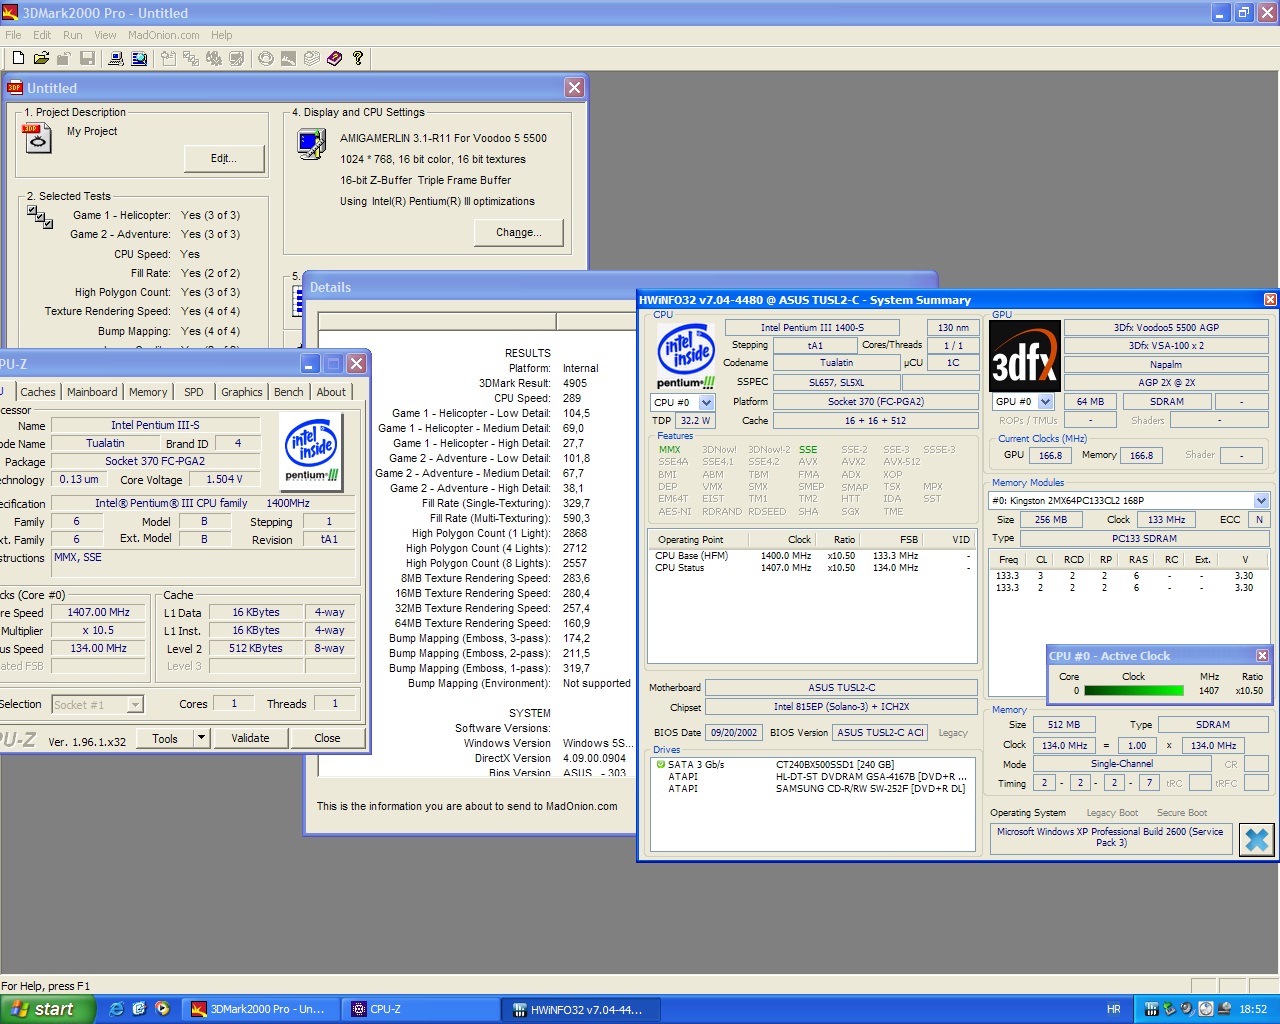Click the Change... display settings button

click(x=518, y=232)
